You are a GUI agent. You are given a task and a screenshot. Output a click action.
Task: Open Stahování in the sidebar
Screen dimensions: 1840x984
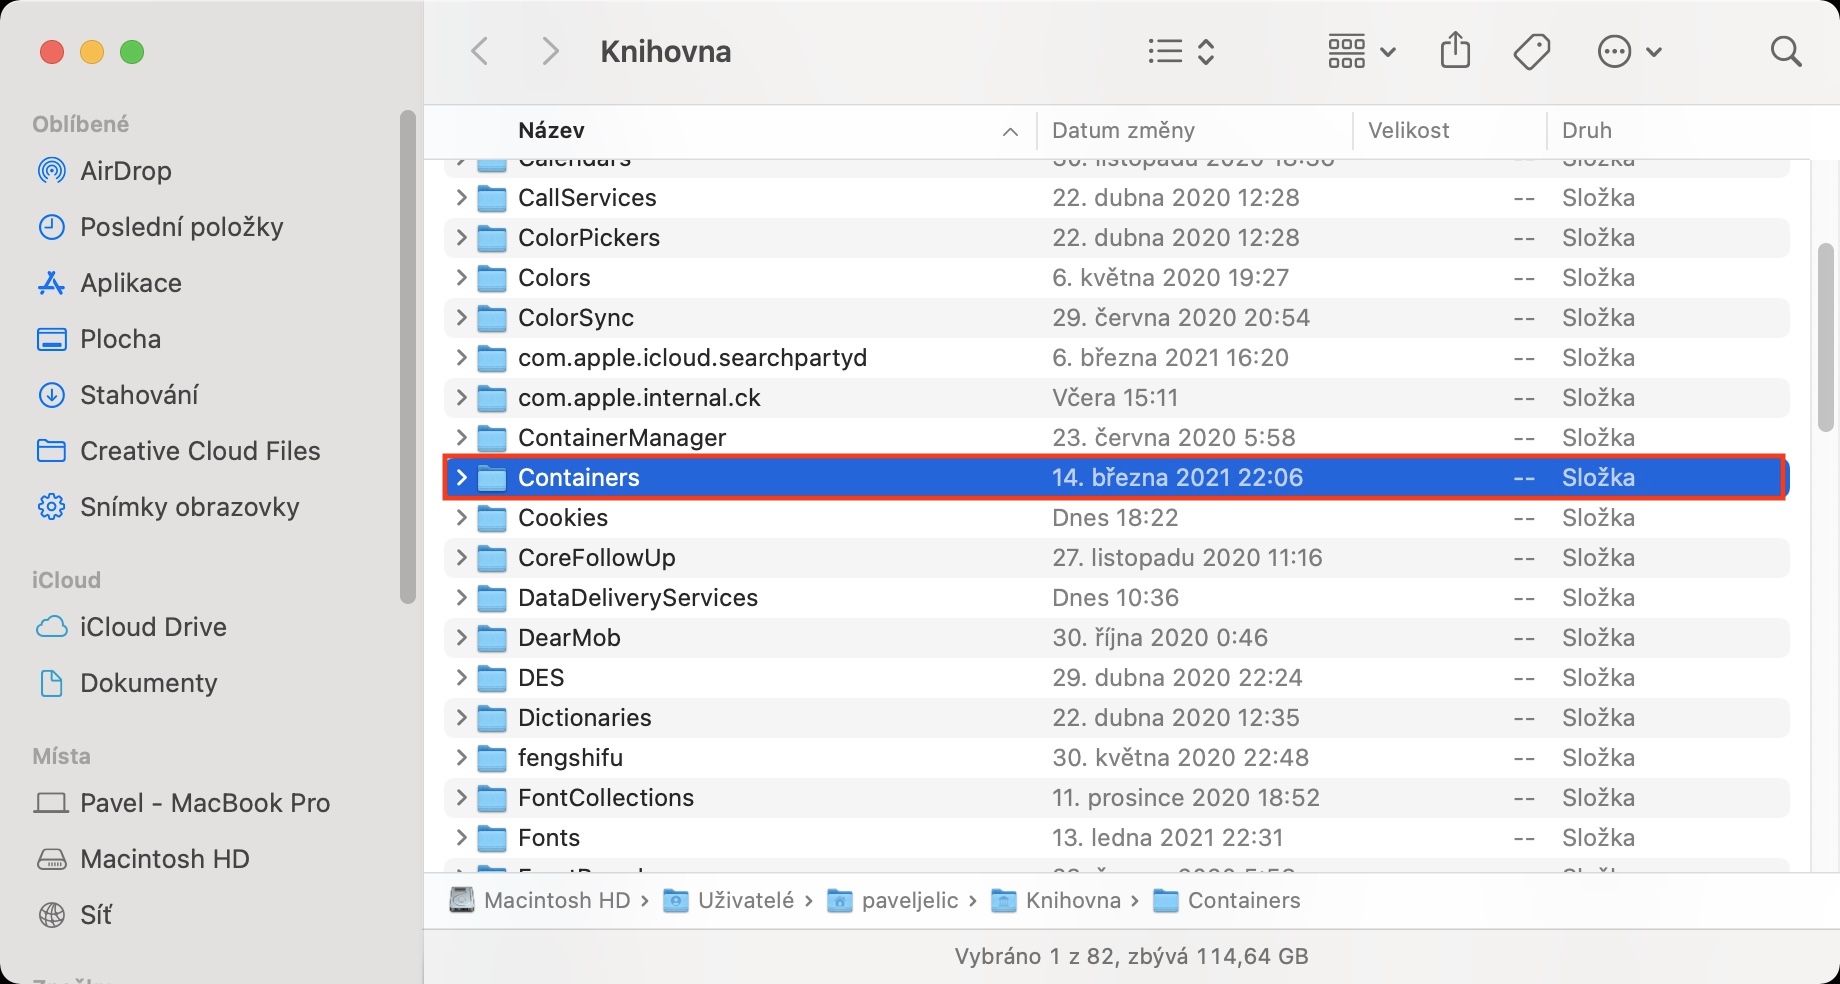[118, 395]
